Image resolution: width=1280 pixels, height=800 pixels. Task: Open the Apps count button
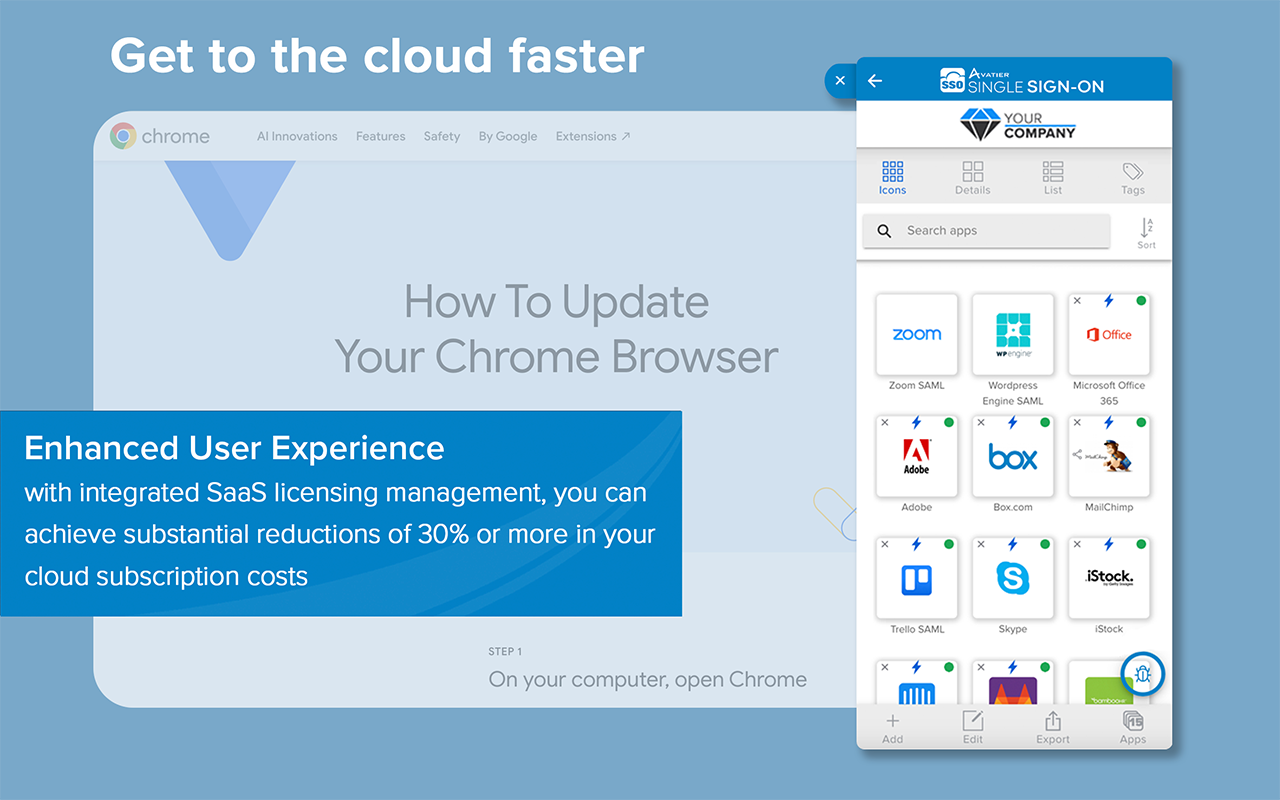coord(1133,727)
